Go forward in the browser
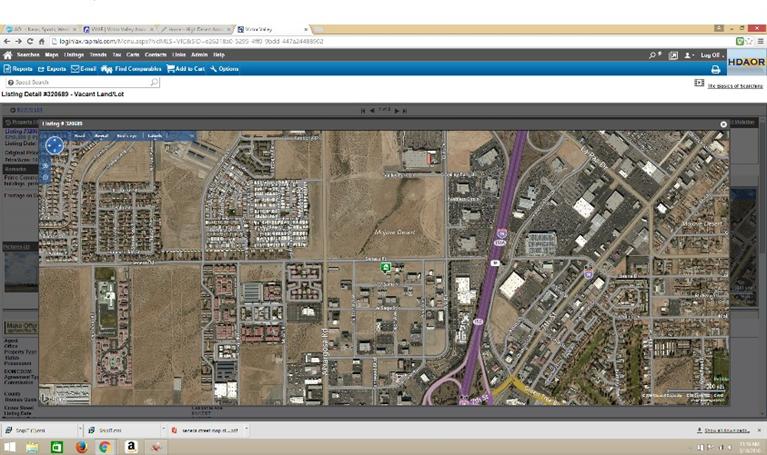 18,42
